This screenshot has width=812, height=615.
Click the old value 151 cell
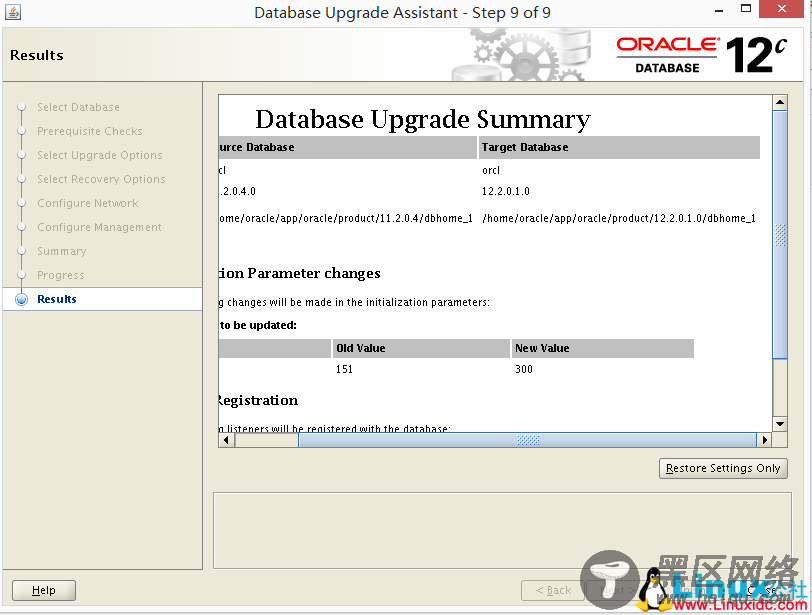pos(344,369)
